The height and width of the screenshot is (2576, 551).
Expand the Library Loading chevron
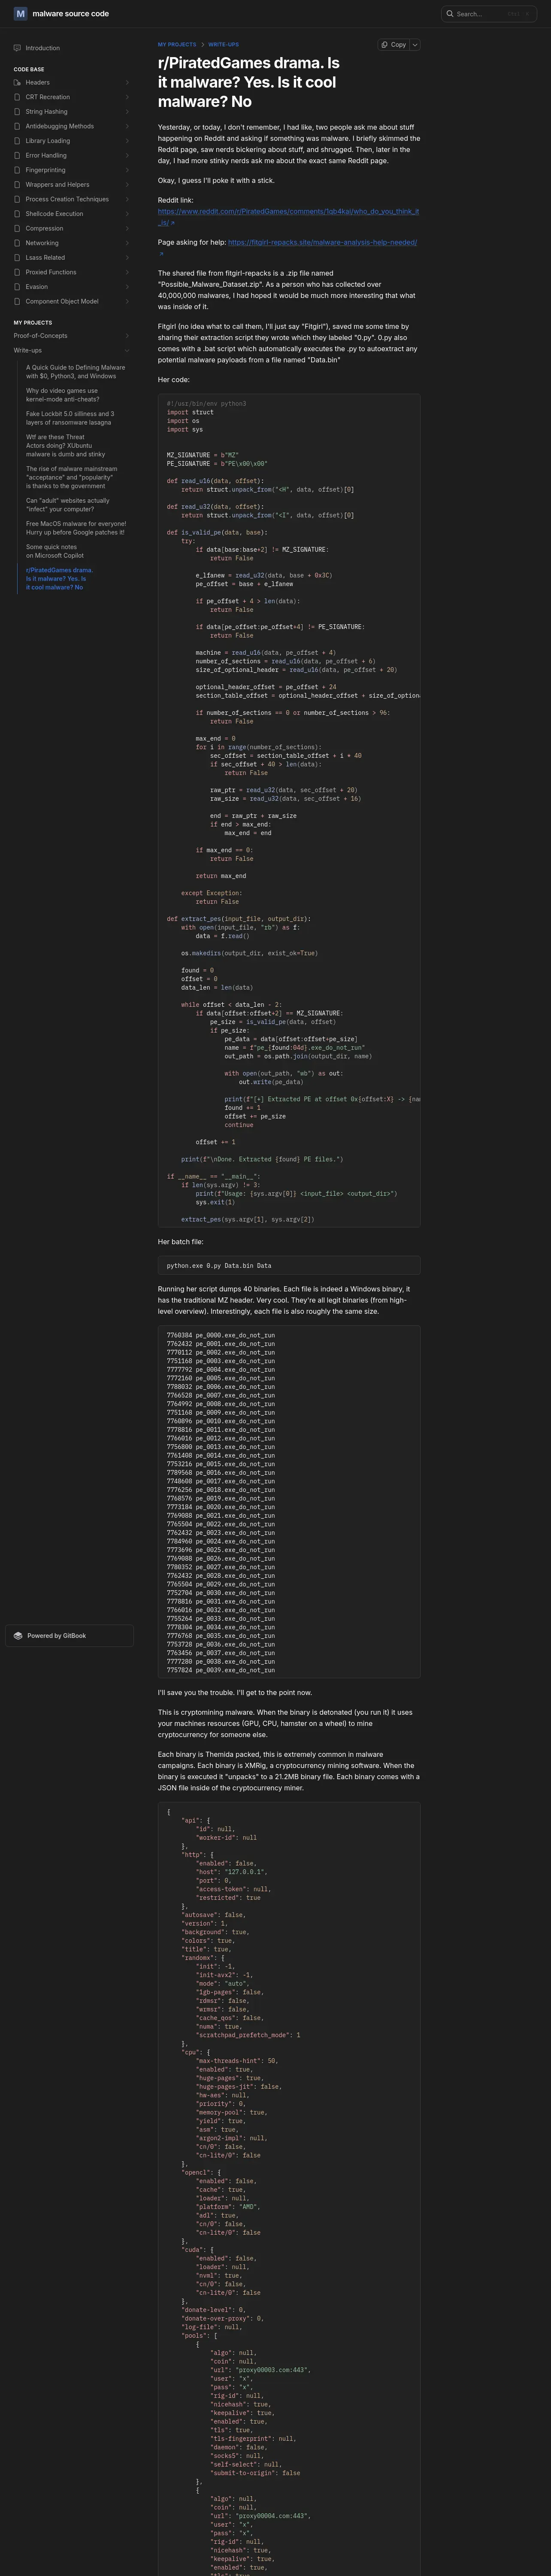tap(127, 141)
